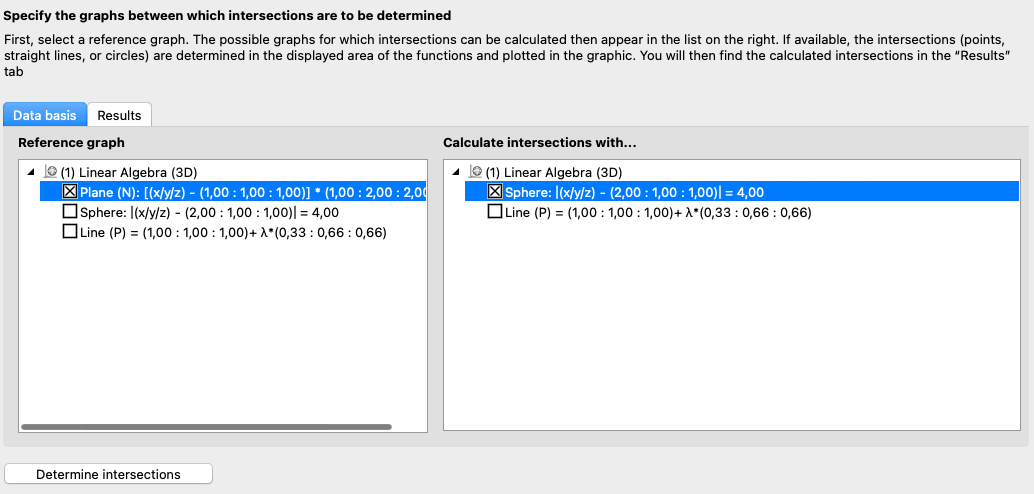Select the Plane (N) row text in Reference graph
Viewport: 1034px width, 494px height.
coord(250,192)
